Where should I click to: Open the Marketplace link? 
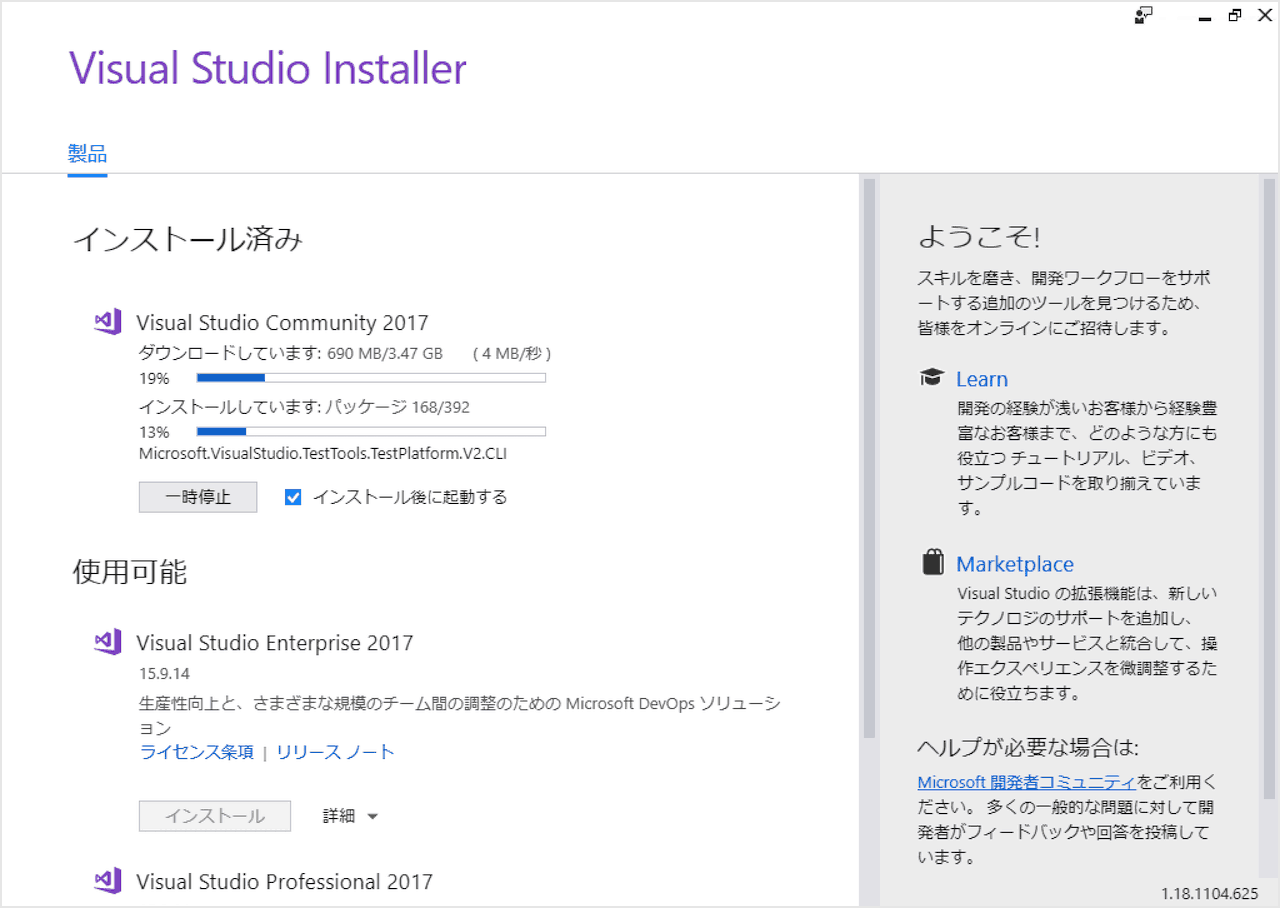point(1015,564)
